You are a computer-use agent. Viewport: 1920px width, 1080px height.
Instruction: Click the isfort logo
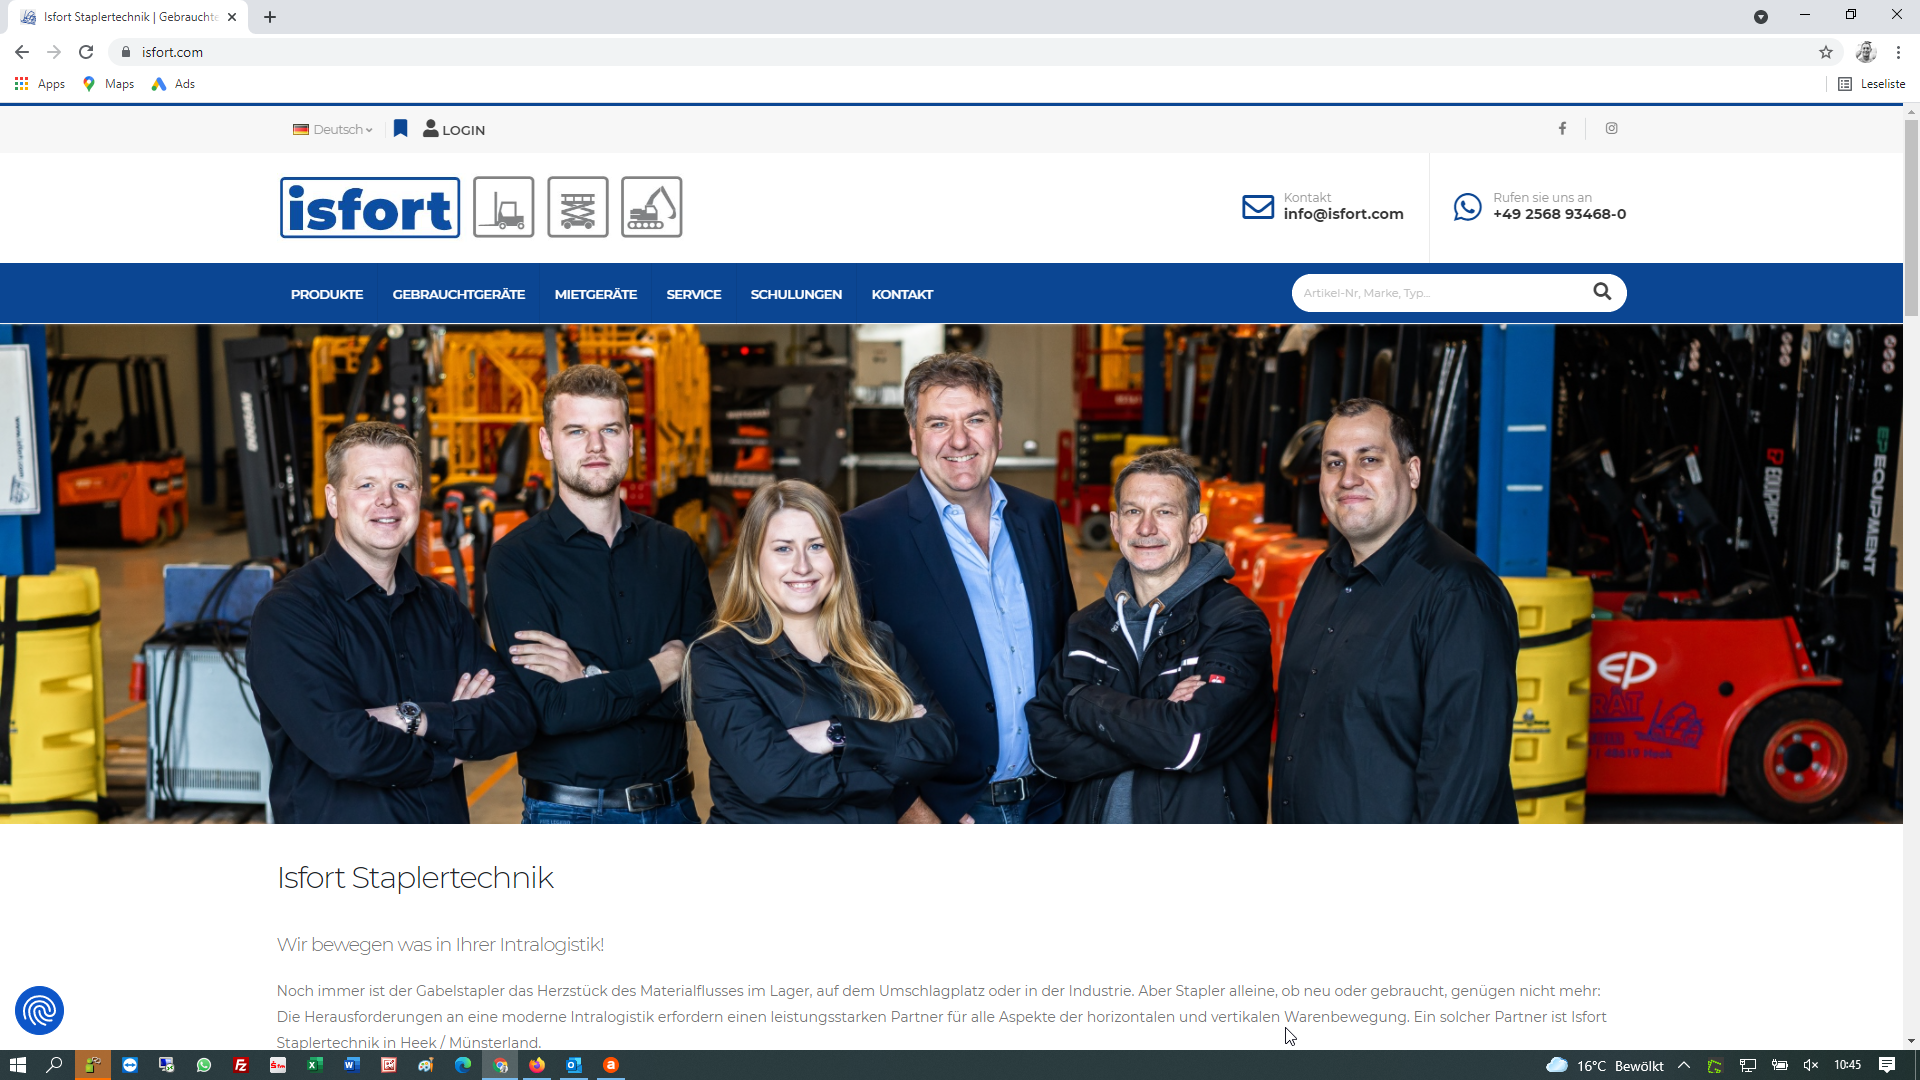coord(370,207)
